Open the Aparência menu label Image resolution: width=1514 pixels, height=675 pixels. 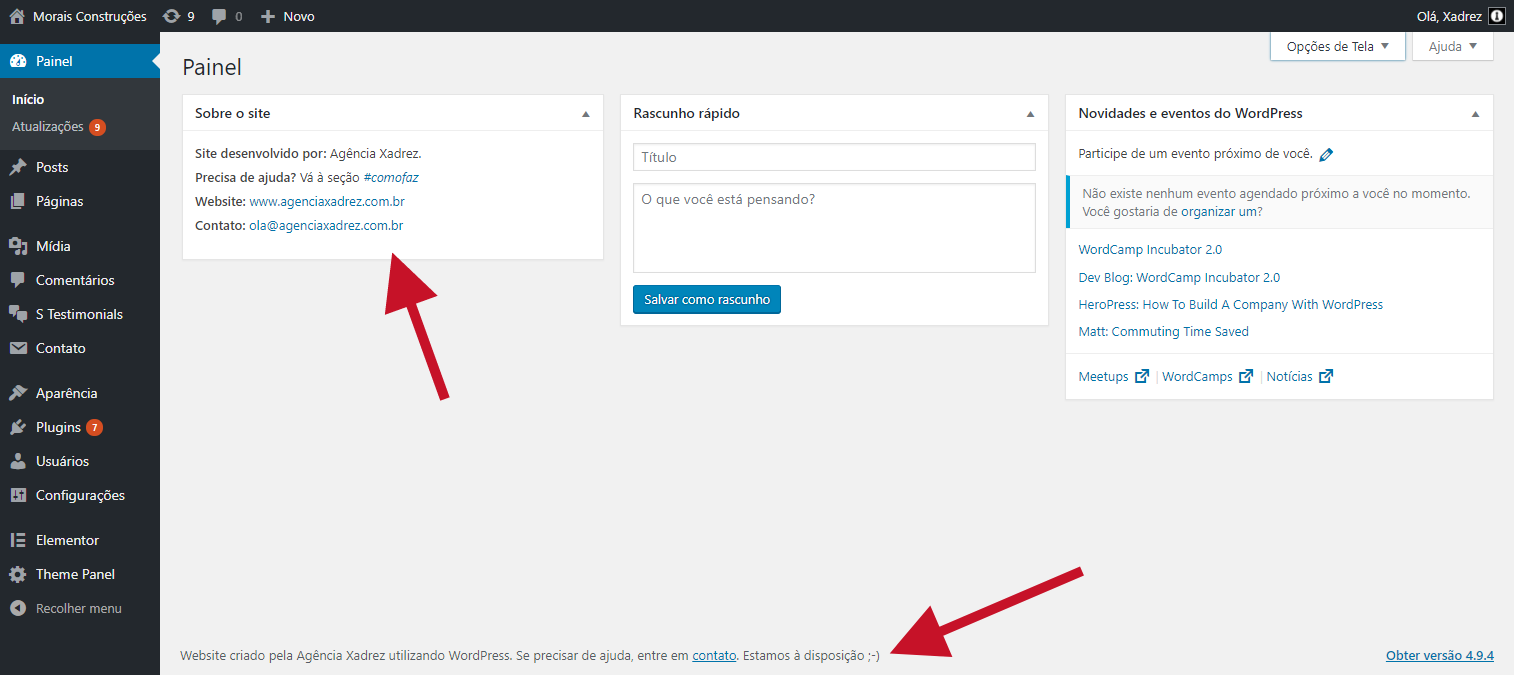pos(67,393)
